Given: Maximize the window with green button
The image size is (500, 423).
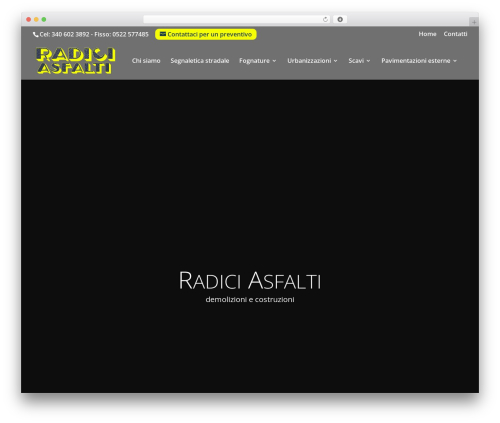Looking at the screenshot, I should (44, 19).
